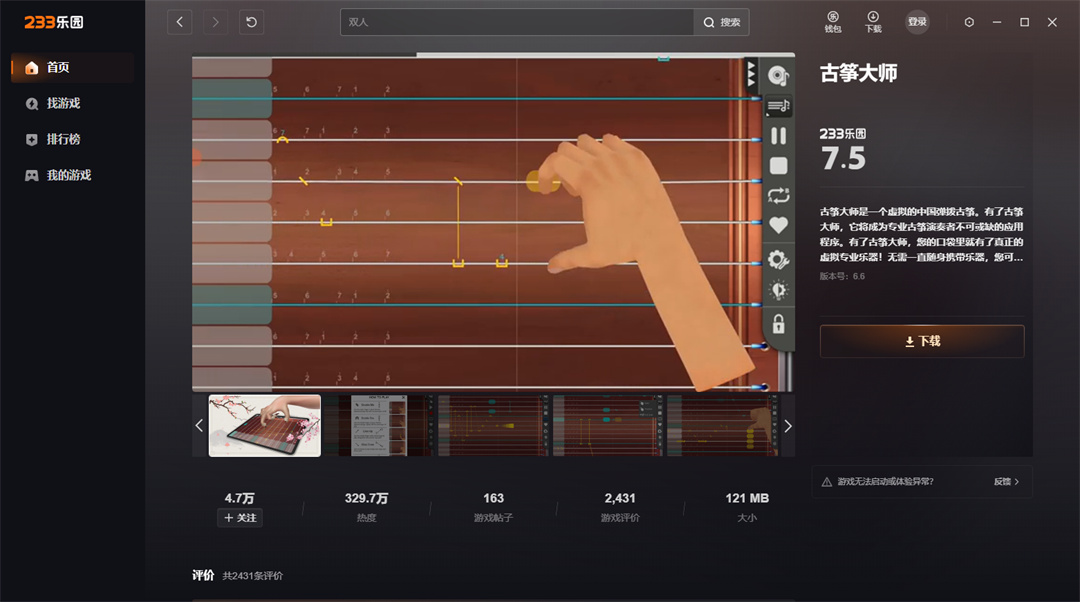Select the fifth thumbnail with hand
The width and height of the screenshot is (1080, 602).
pos(723,426)
